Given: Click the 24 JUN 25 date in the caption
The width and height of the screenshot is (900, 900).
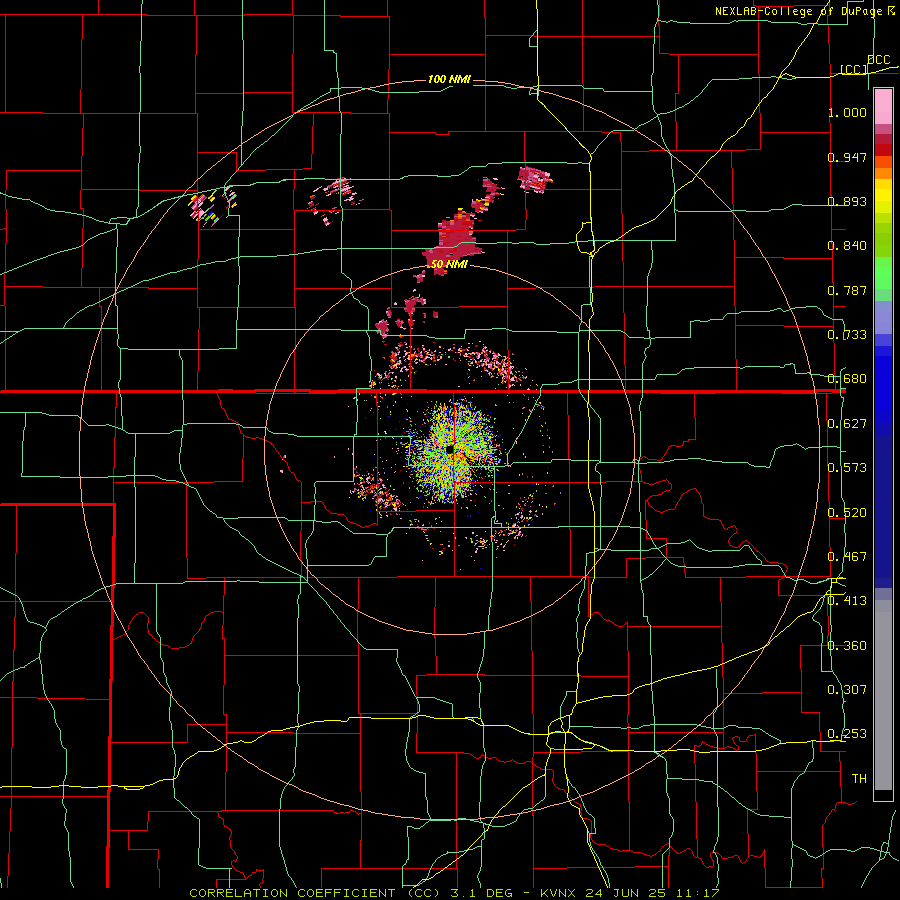Looking at the screenshot, I should click(628, 893).
